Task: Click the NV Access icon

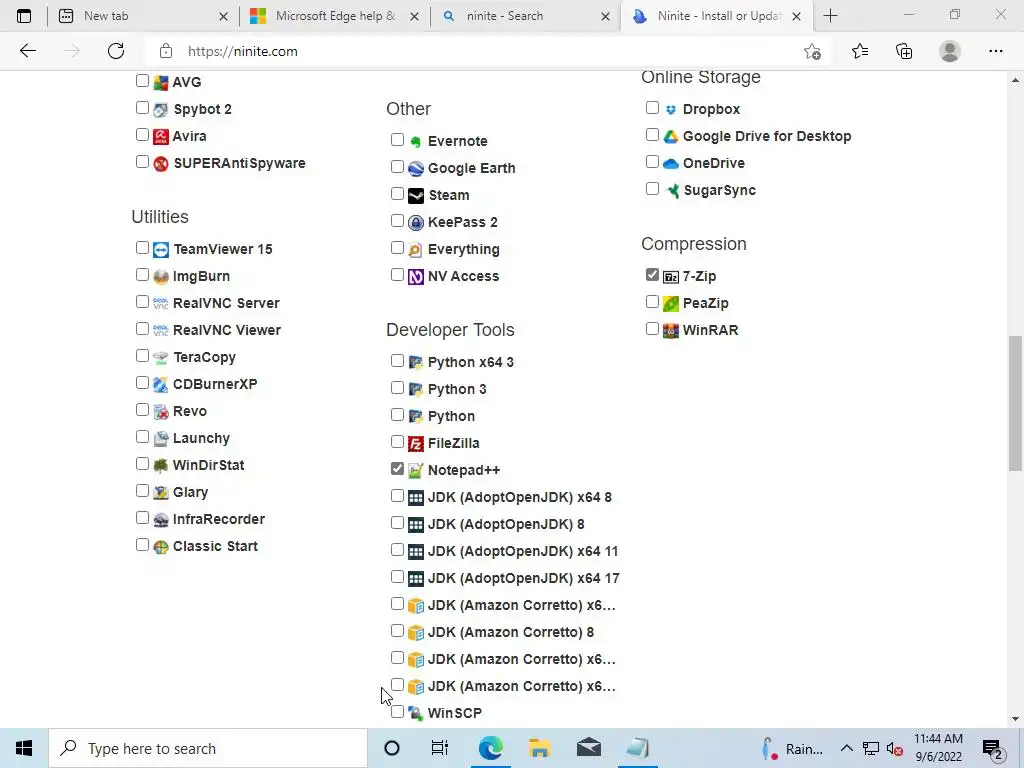Action: click(x=416, y=277)
